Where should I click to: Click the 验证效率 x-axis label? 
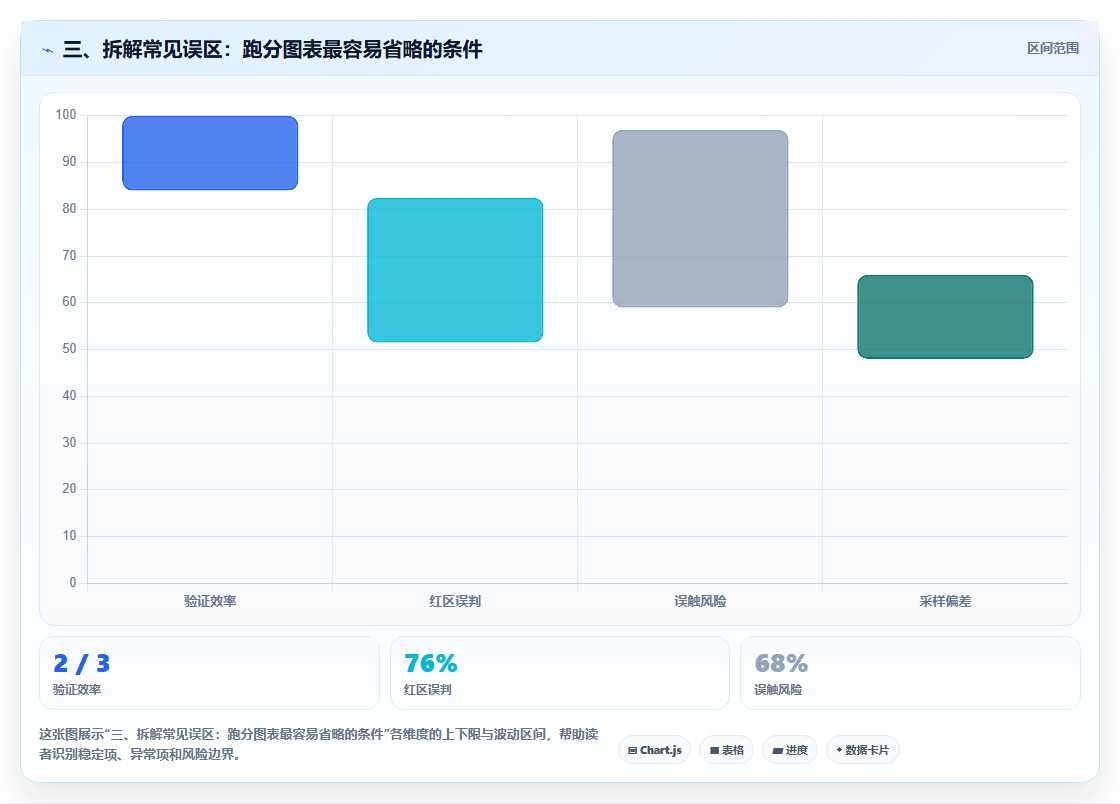click(x=210, y=601)
